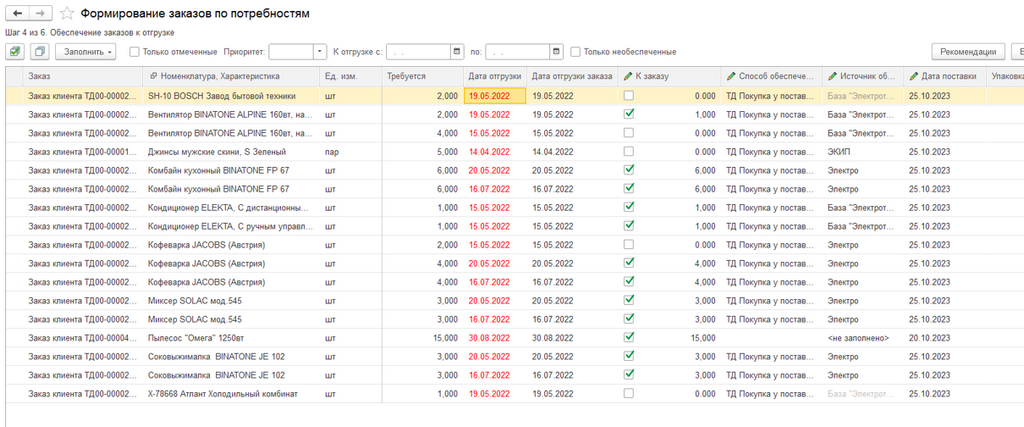Viewport: 1024px width, 427px height.
Task: Click the forward navigation arrow
Action: point(40,13)
